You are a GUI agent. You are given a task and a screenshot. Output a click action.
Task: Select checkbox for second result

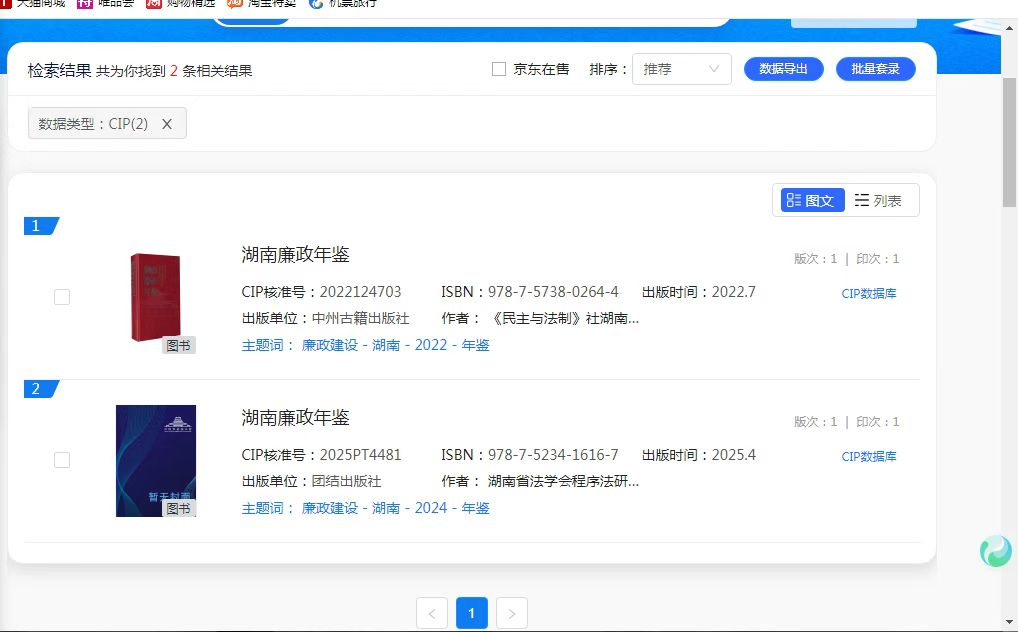click(x=62, y=460)
